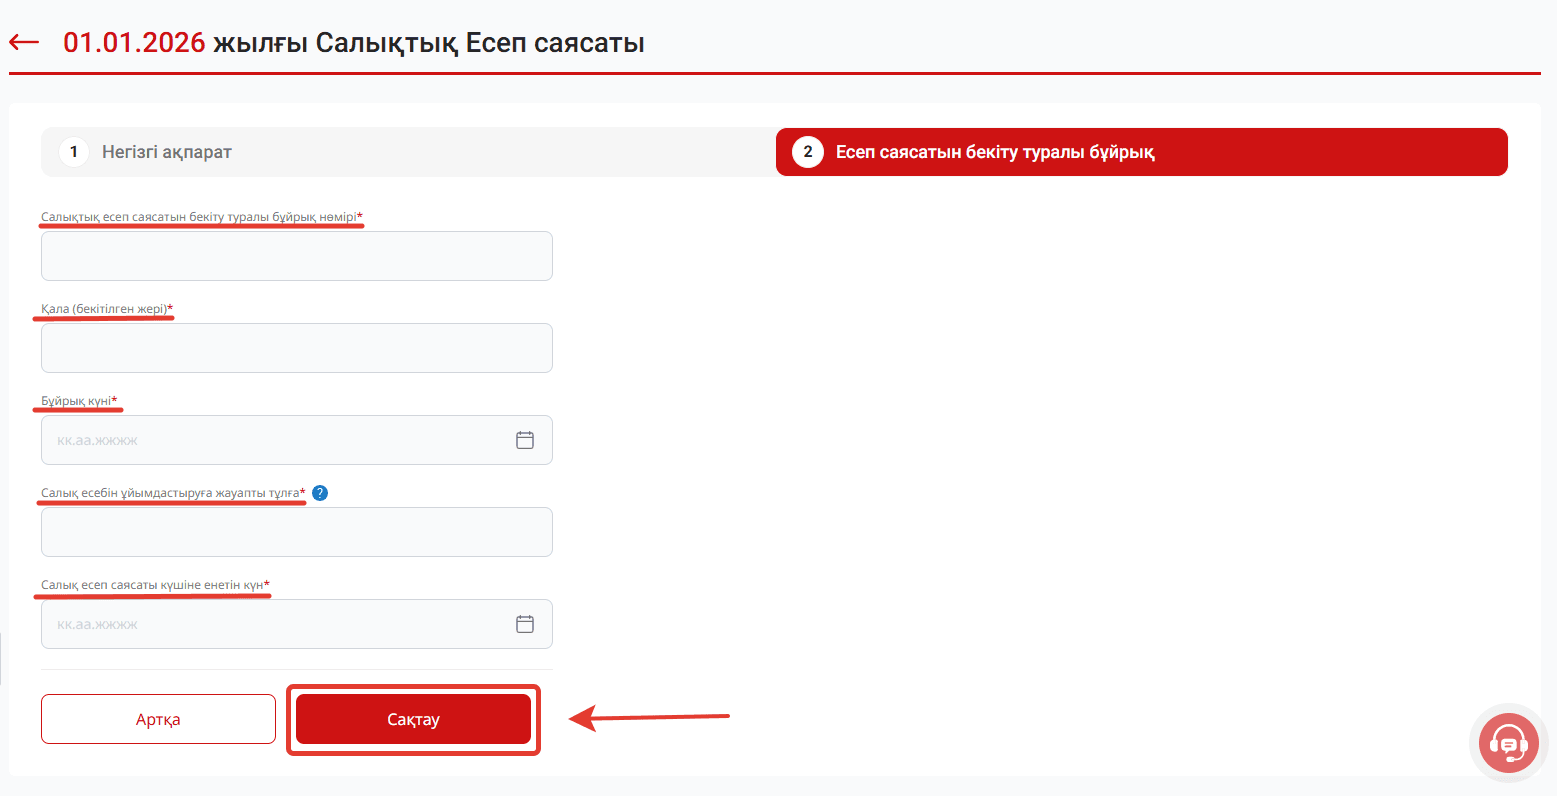This screenshot has width=1557, height=796.
Task: Click the blue question mark help icon
Action: 320,493
